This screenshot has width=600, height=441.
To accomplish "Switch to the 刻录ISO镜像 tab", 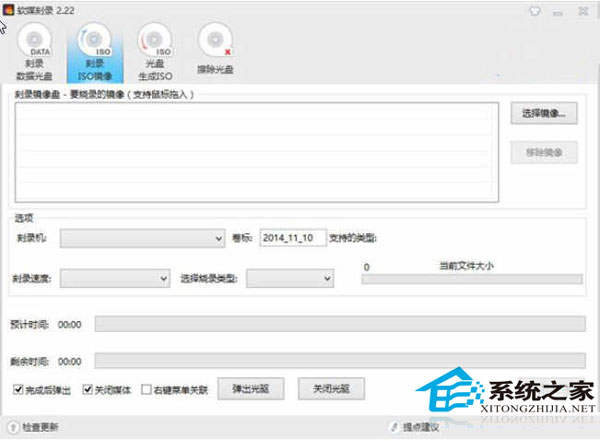I will pyautogui.click(x=95, y=52).
